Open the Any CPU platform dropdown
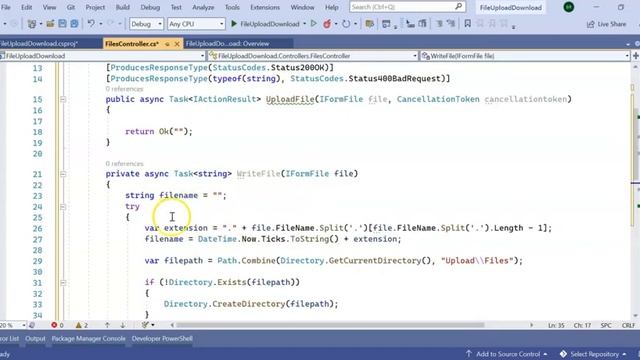 coord(196,24)
